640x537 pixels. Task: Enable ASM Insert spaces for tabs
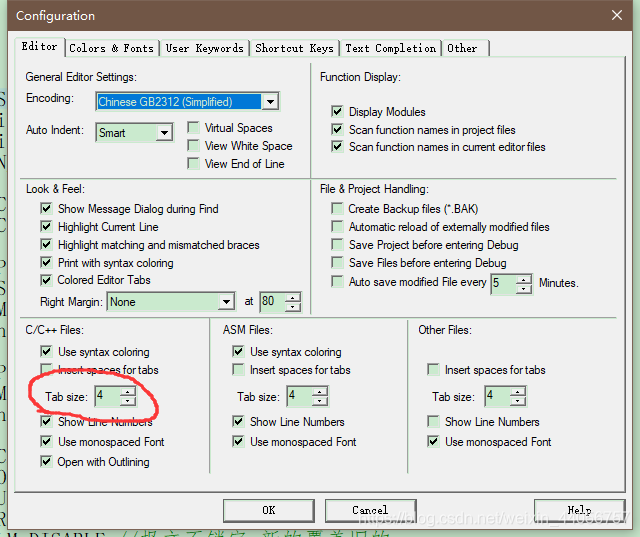tap(238, 369)
